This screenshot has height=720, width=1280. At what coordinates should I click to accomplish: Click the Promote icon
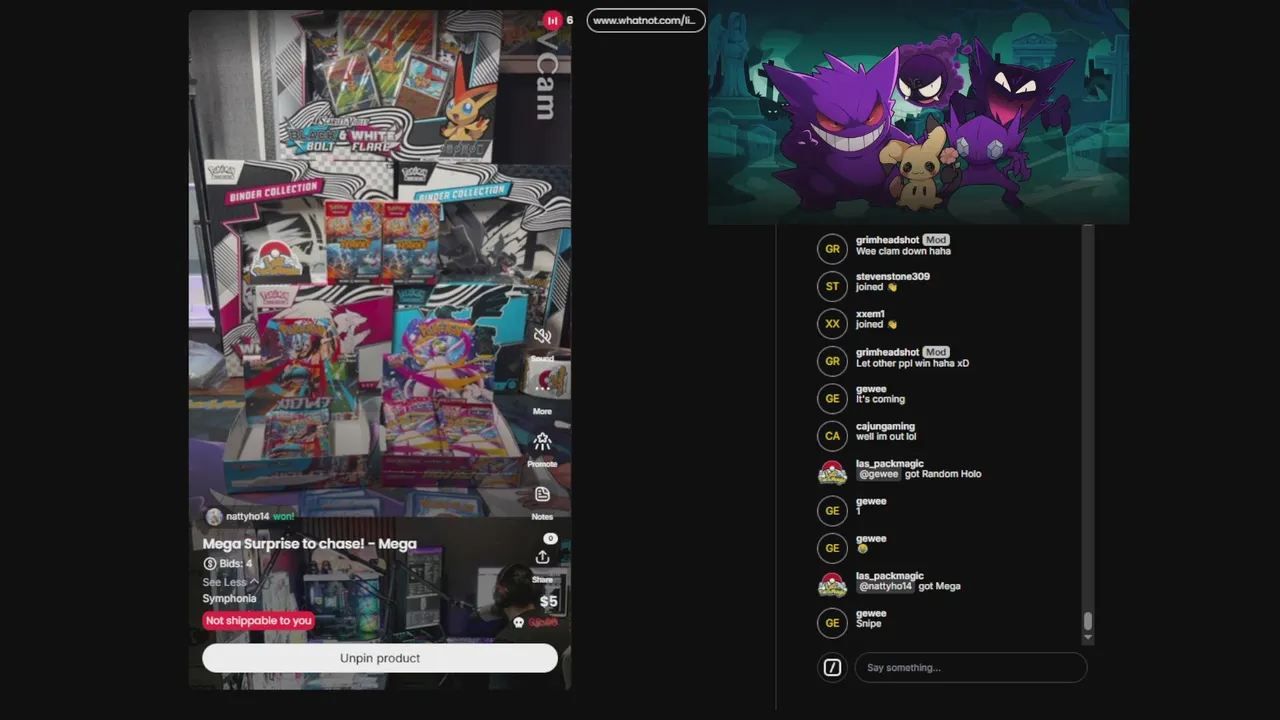click(x=542, y=442)
